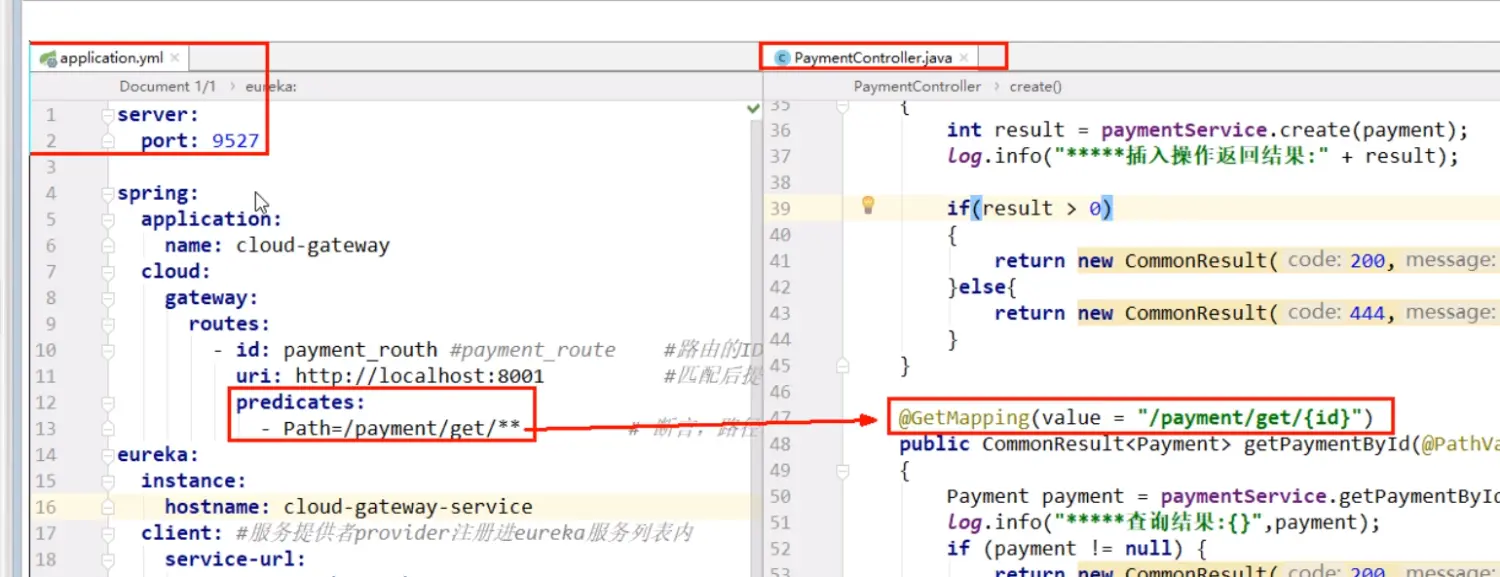Click line number 39 in PaymentController gutter

point(780,208)
